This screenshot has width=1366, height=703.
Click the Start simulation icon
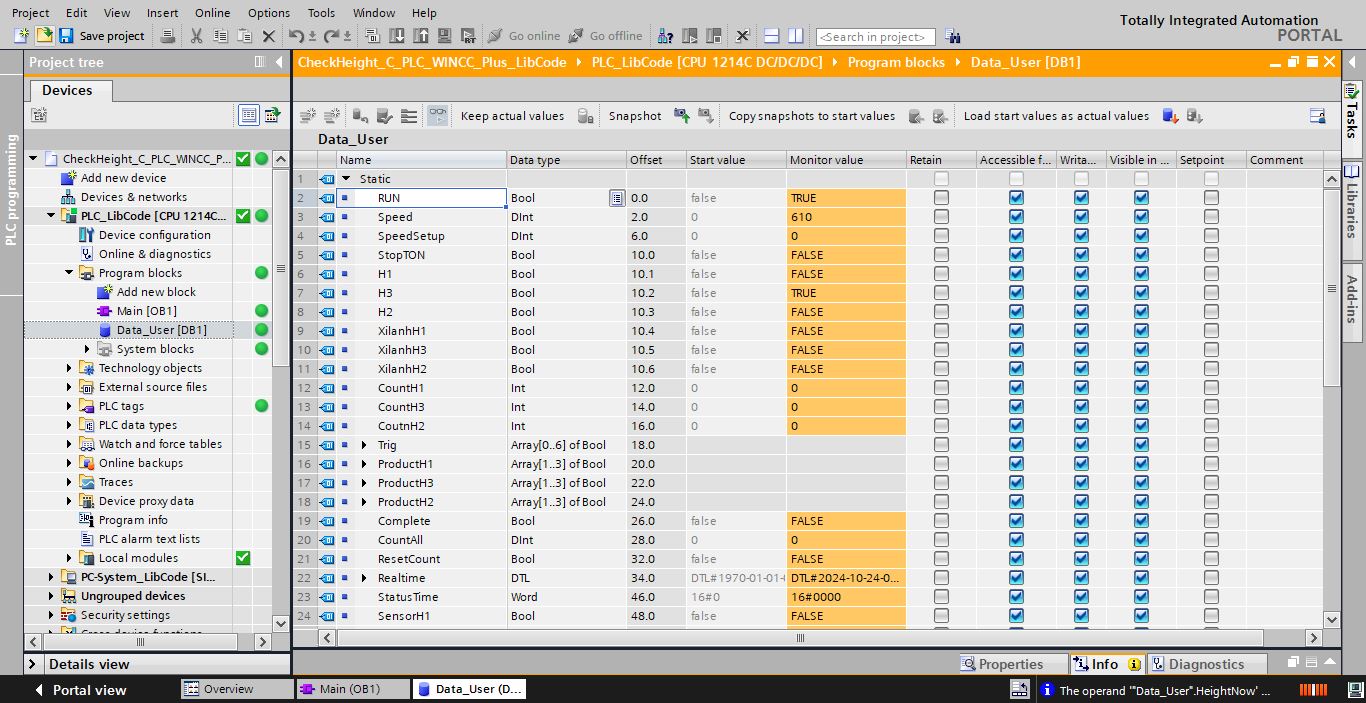tap(445, 36)
